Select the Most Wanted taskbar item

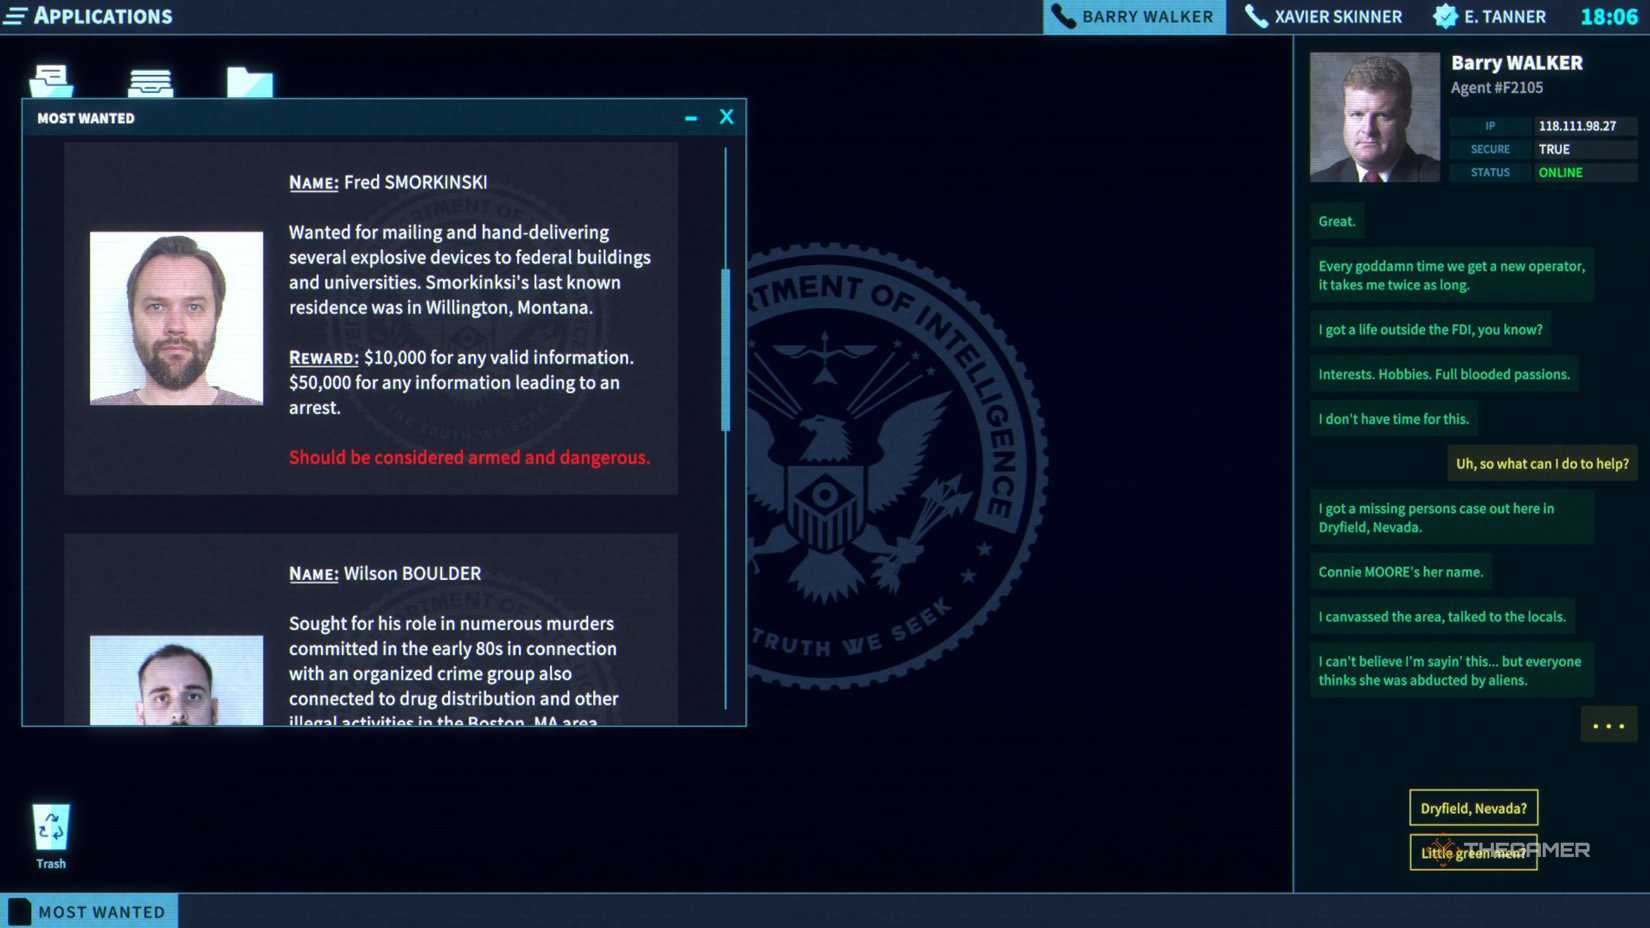point(89,911)
